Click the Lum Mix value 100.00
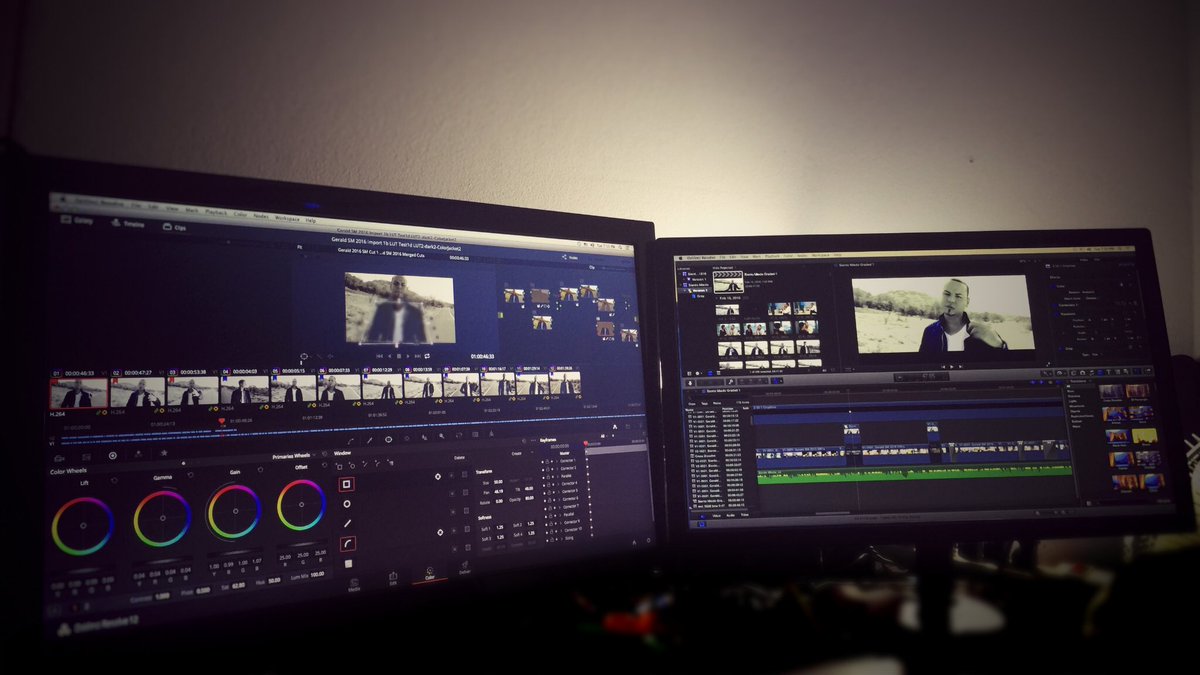Screen dimensions: 1200x675 coord(317,574)
